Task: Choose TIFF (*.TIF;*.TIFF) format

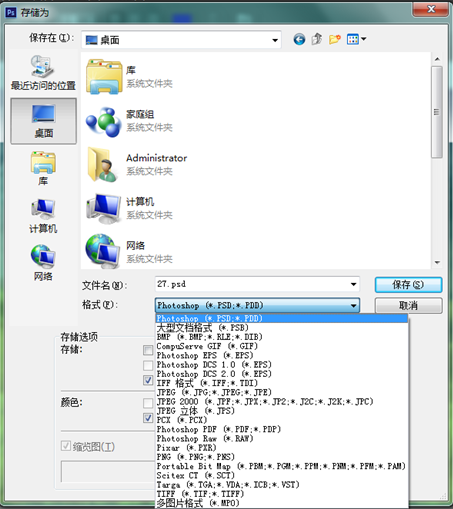Action: coord(282,494)
